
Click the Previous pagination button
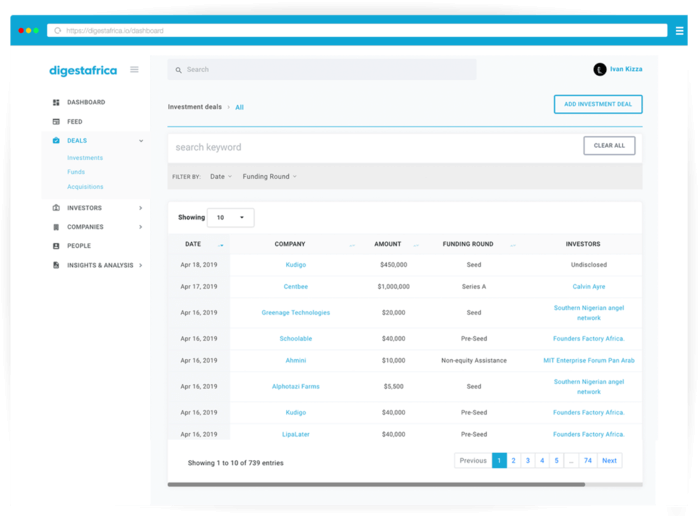point(473,461)
